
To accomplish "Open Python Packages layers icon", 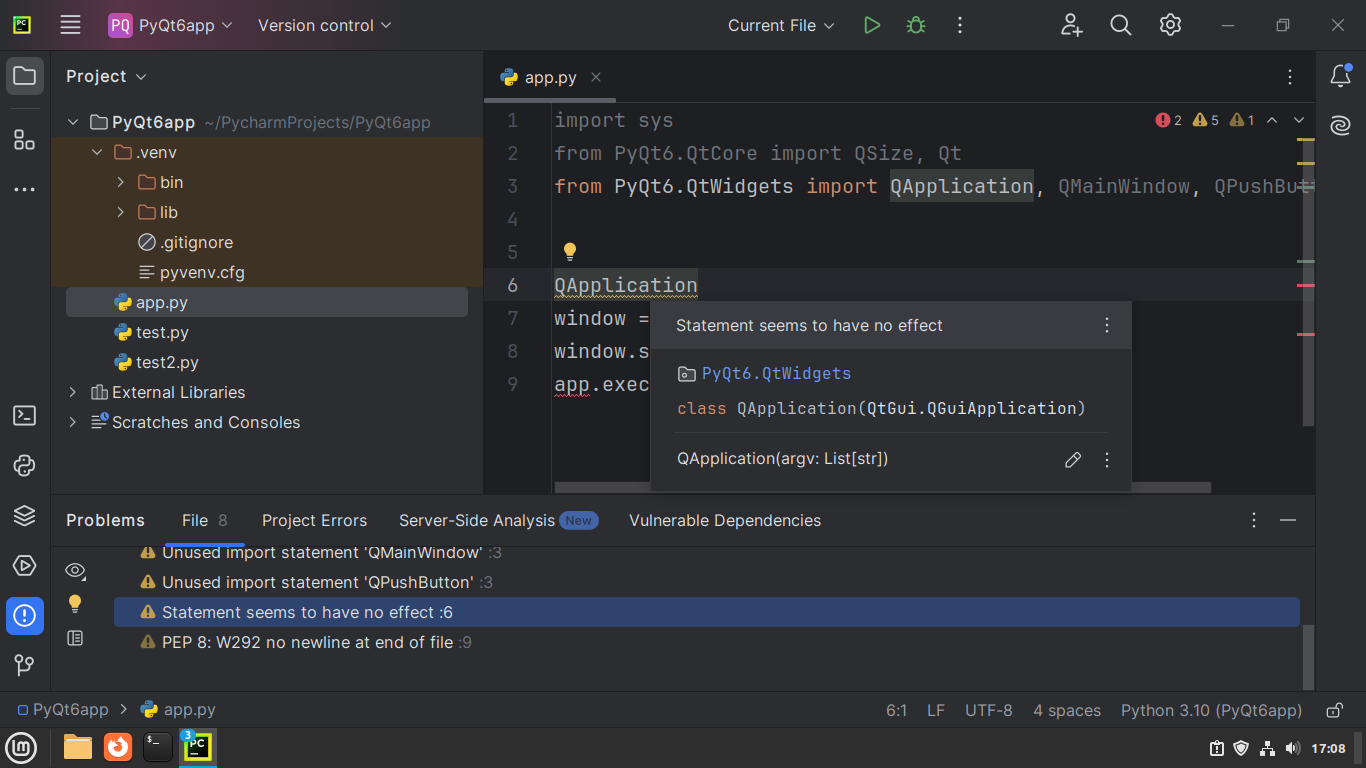I will tap(25, 515).
